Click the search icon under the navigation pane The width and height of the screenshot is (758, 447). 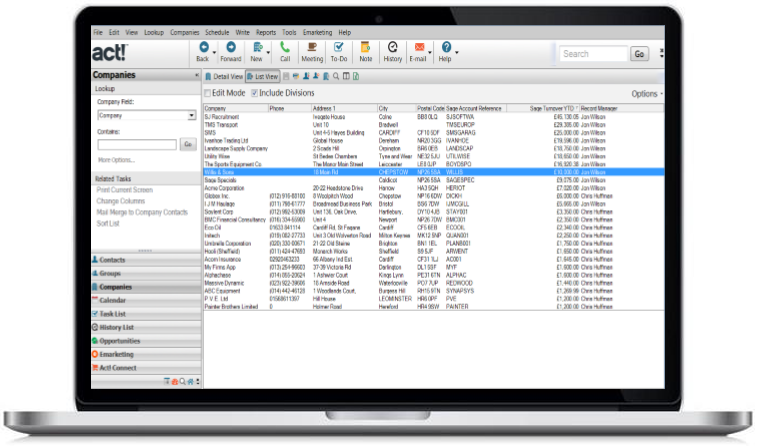click(x=183, y=382)
